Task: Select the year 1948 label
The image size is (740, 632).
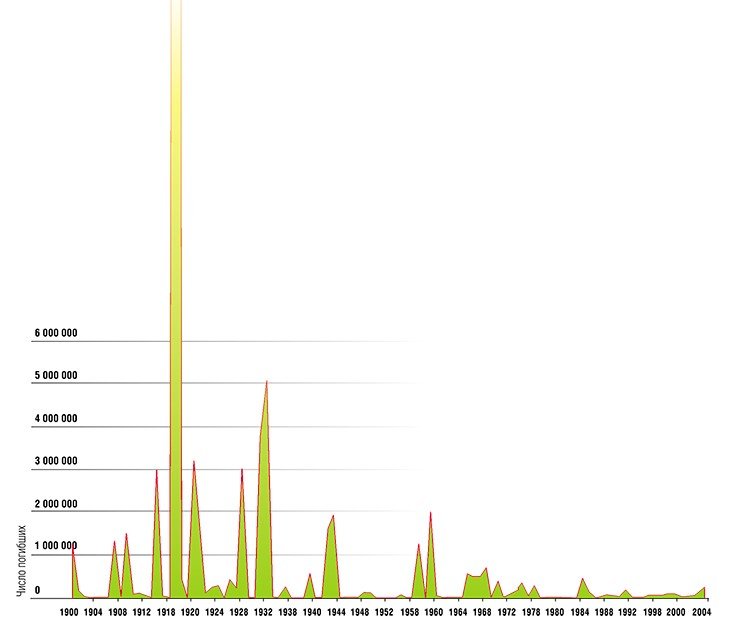Action: coord(360,613)
